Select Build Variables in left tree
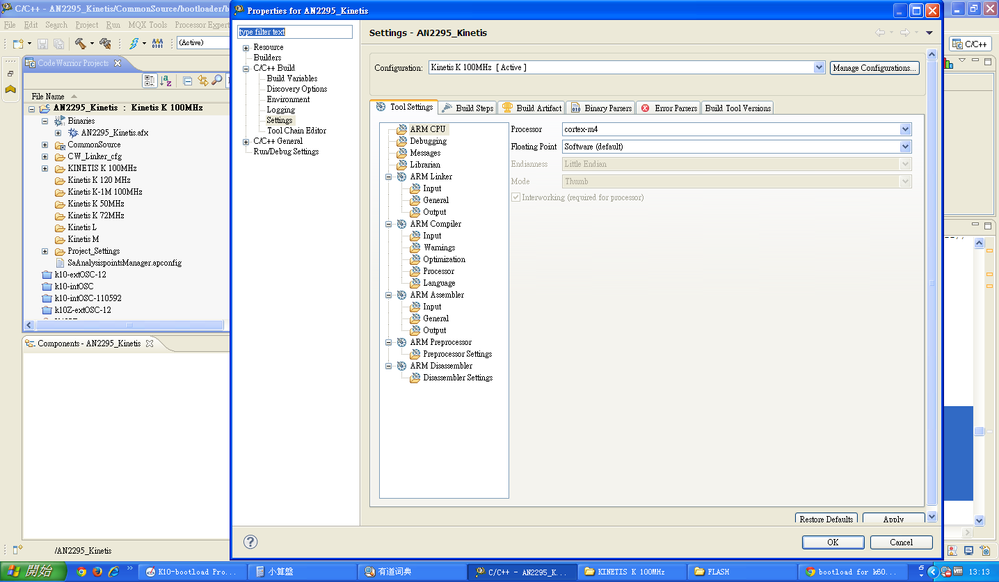This screenshot has width=999, height=582. pyautogui.click(x=292, y=78)
